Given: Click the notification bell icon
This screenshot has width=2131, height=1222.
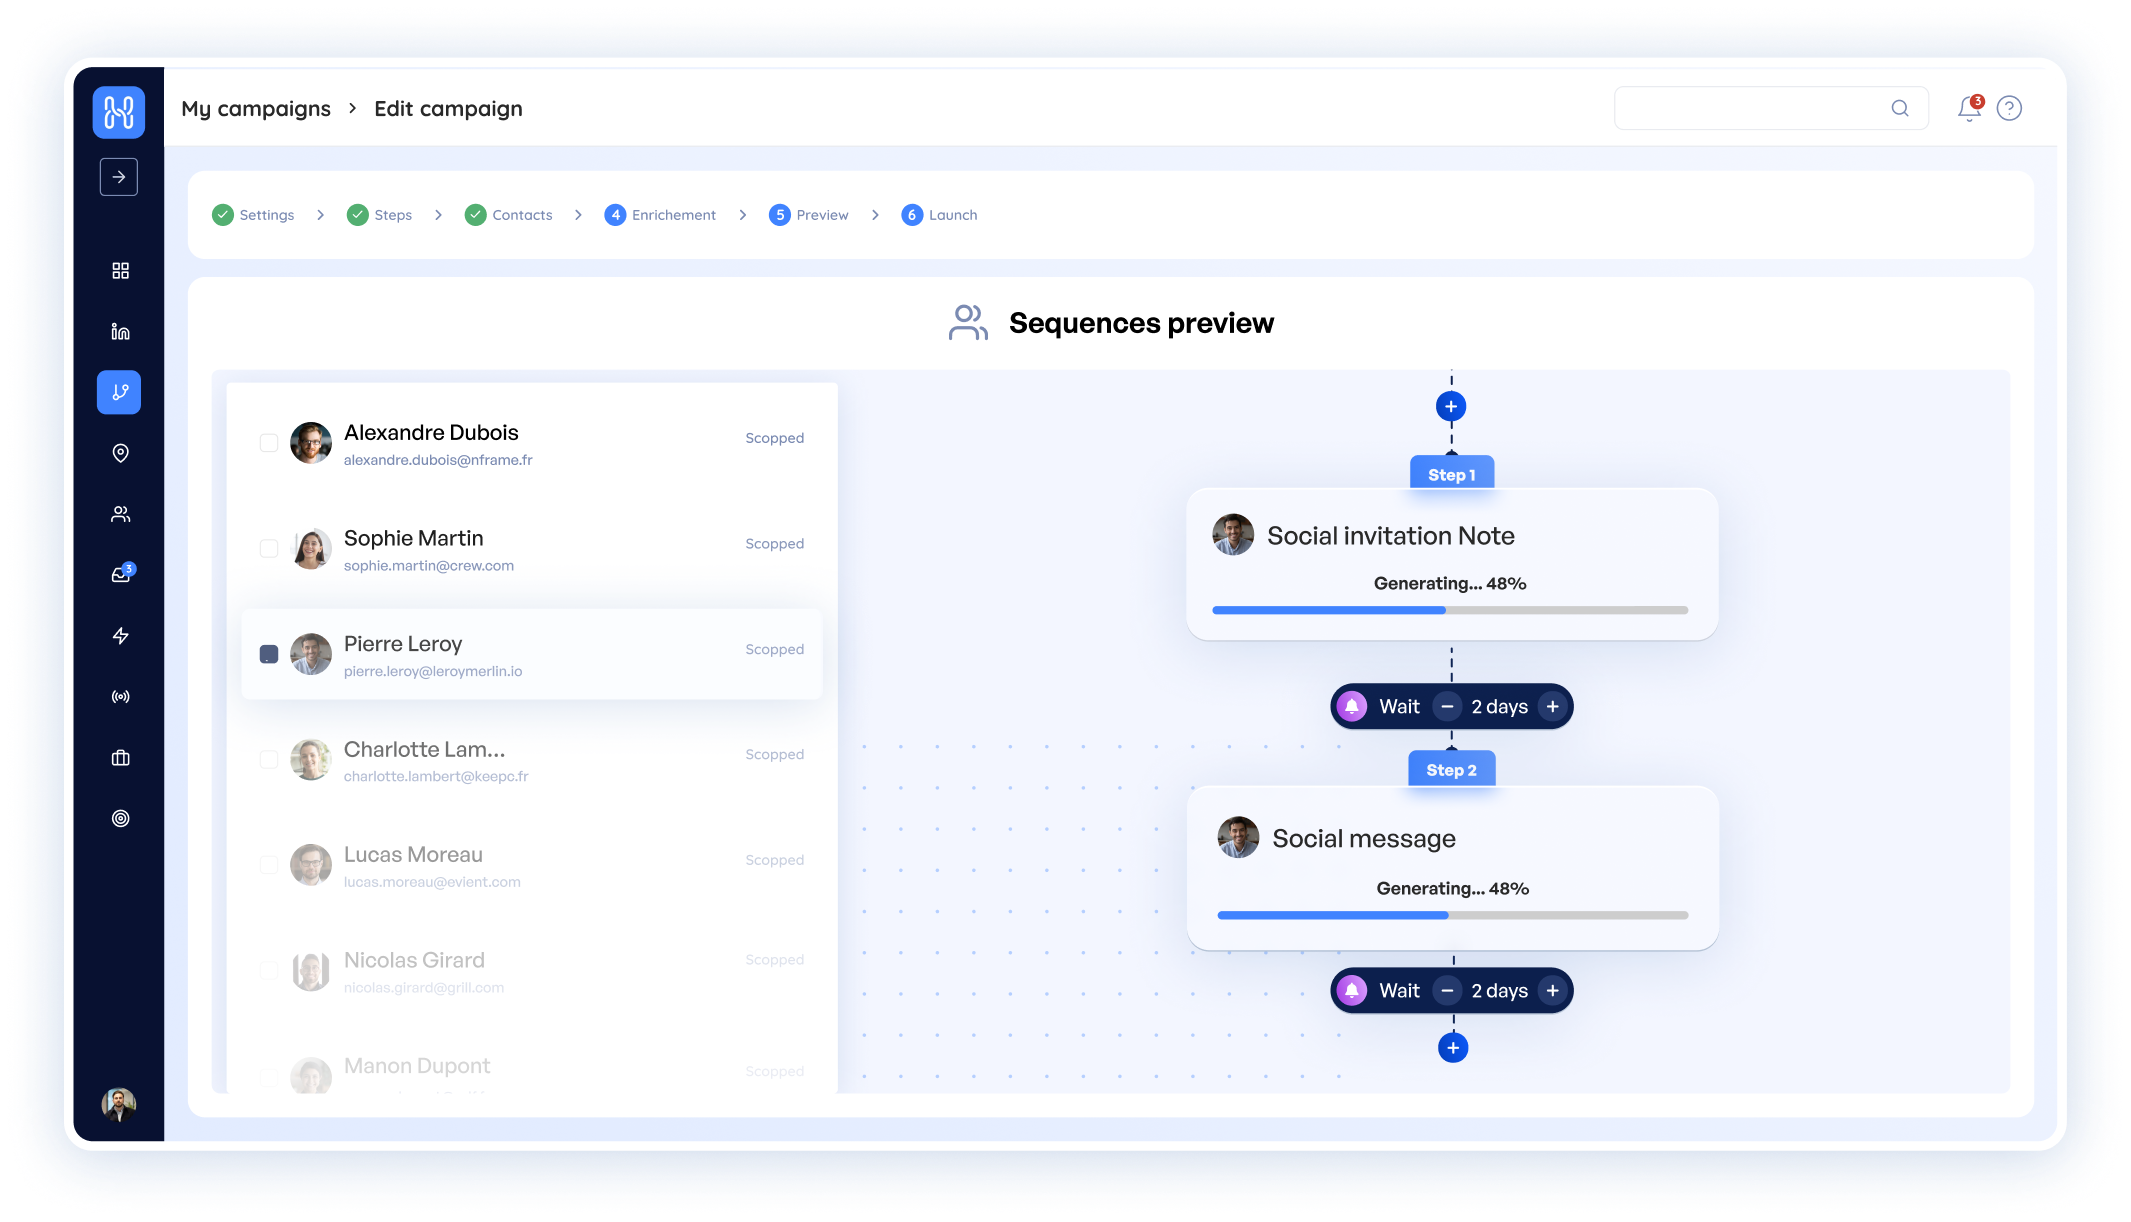Looking at the screenshot, I should (1968, 108).
